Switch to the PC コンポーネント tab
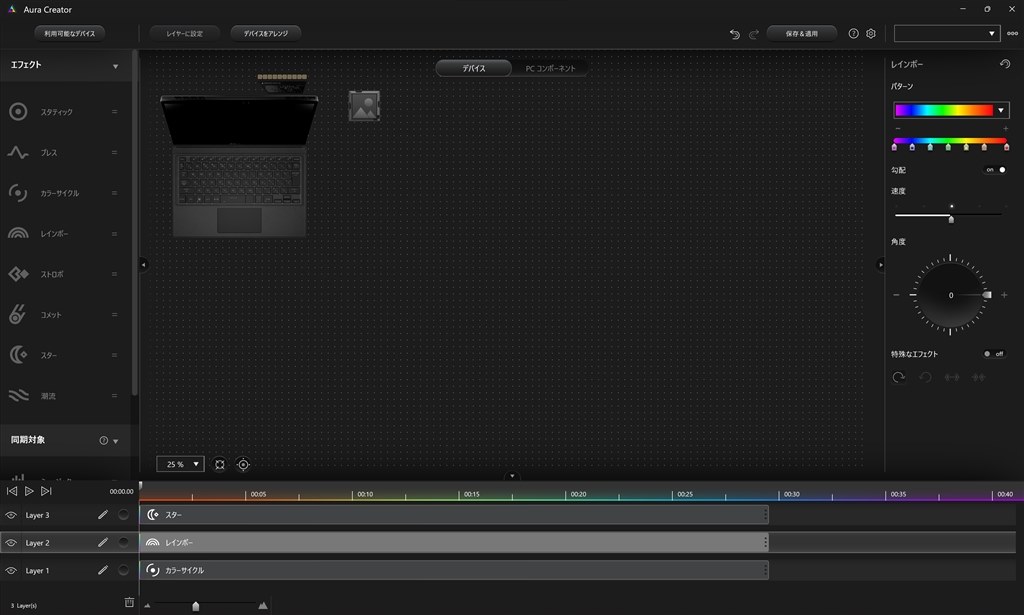This screenshot has height=615, width=1024. tap(551, 68)
